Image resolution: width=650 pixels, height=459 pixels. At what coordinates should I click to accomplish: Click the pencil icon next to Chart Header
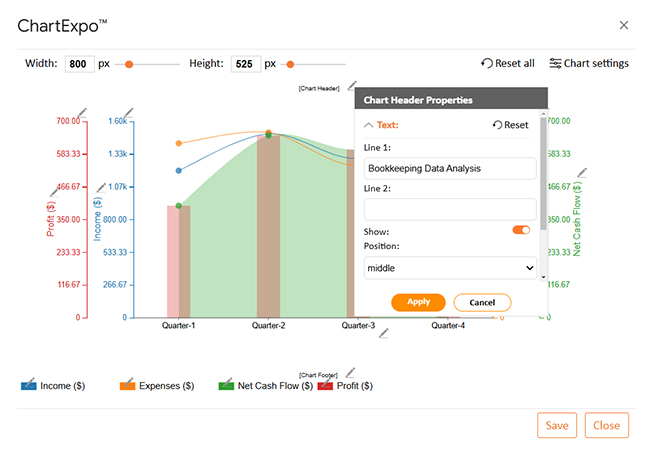(352, 86)
